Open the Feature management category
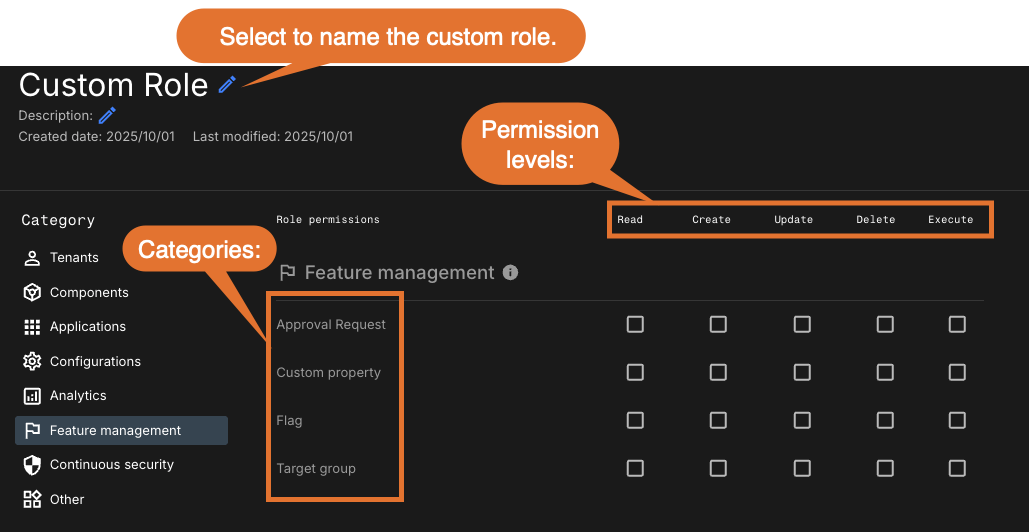The image size is (1029, 532). click(x=115, y=431)
